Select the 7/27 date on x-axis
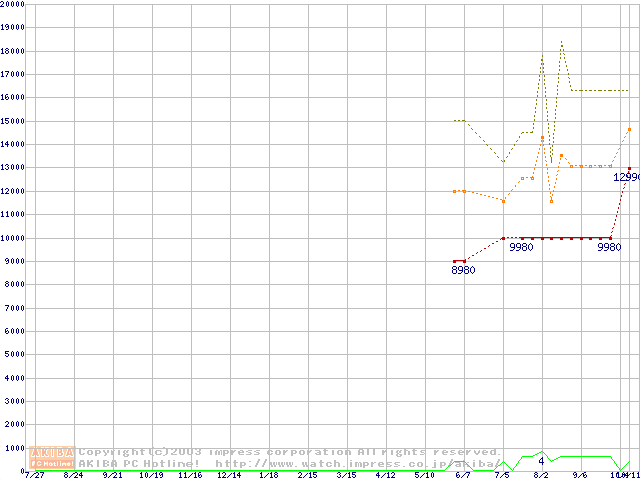Image resolution: width=640 pixels, height=480 pixels. click(x=34, y=475)
